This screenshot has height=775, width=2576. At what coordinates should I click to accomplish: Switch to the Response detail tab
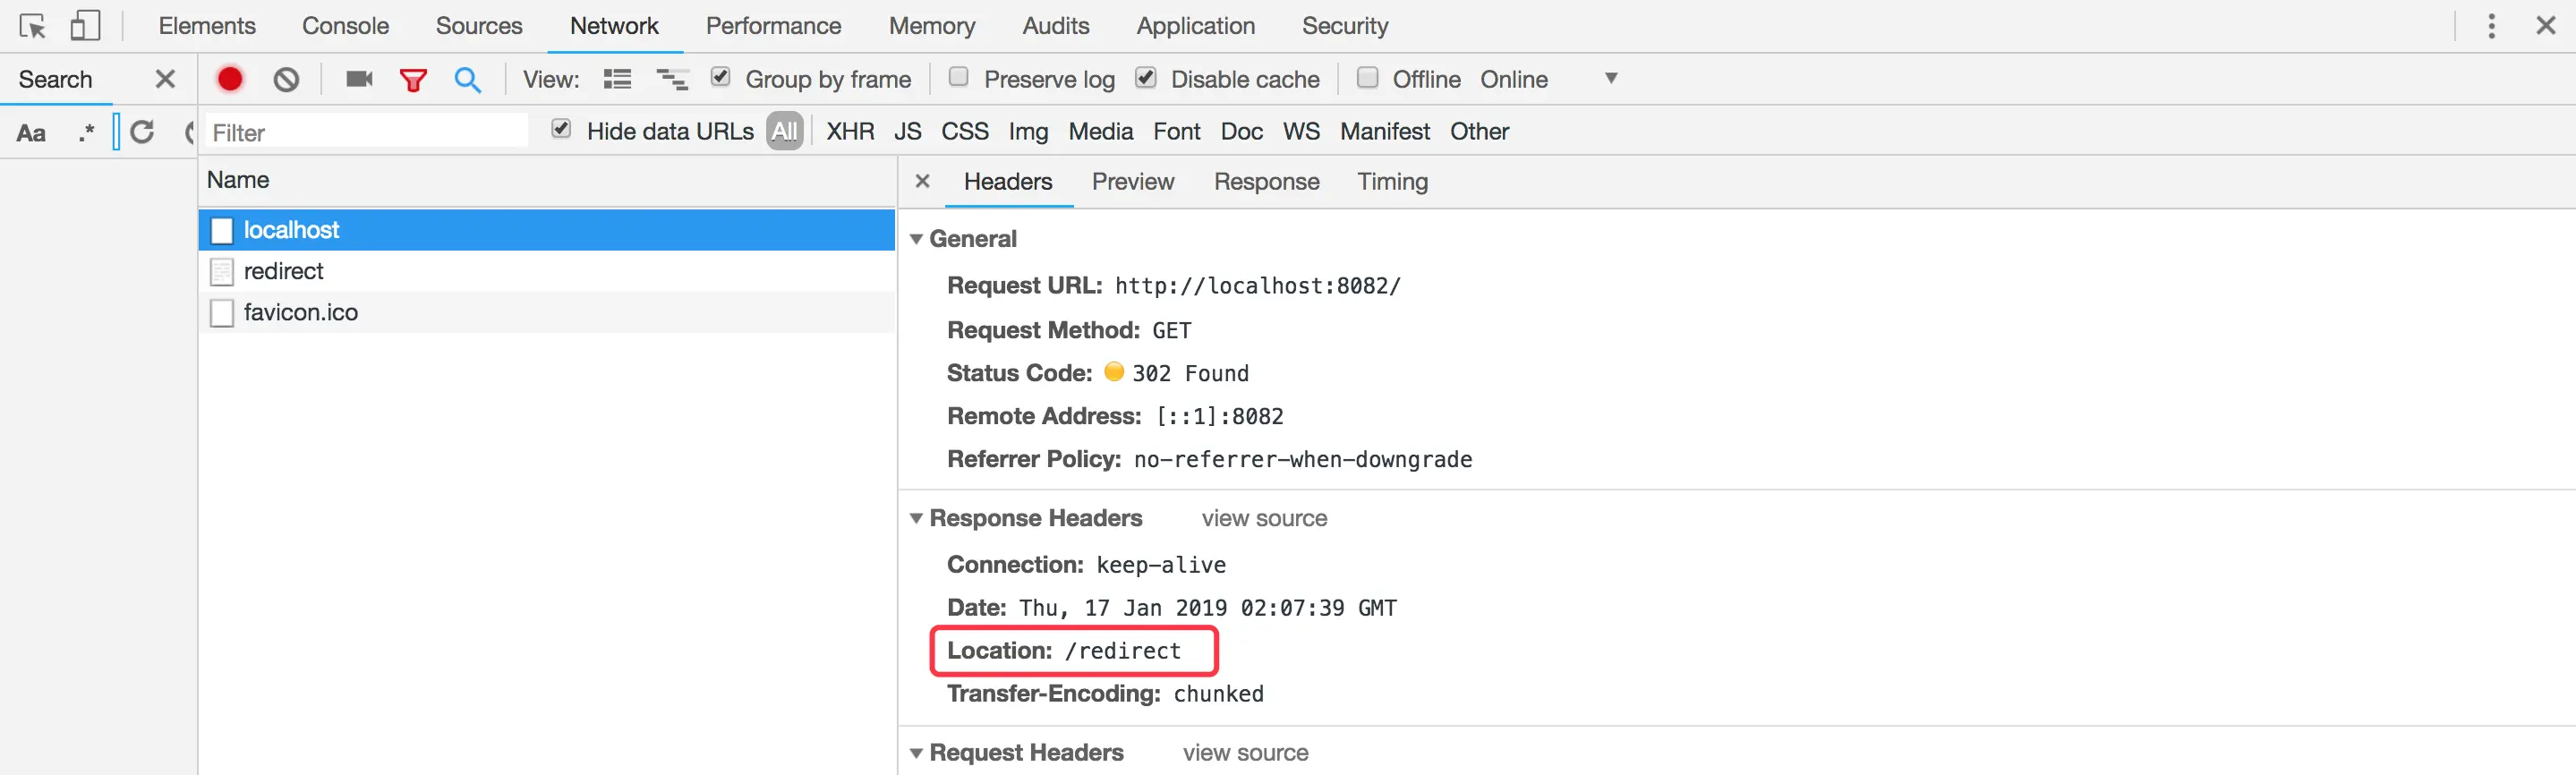point(1266,182)
